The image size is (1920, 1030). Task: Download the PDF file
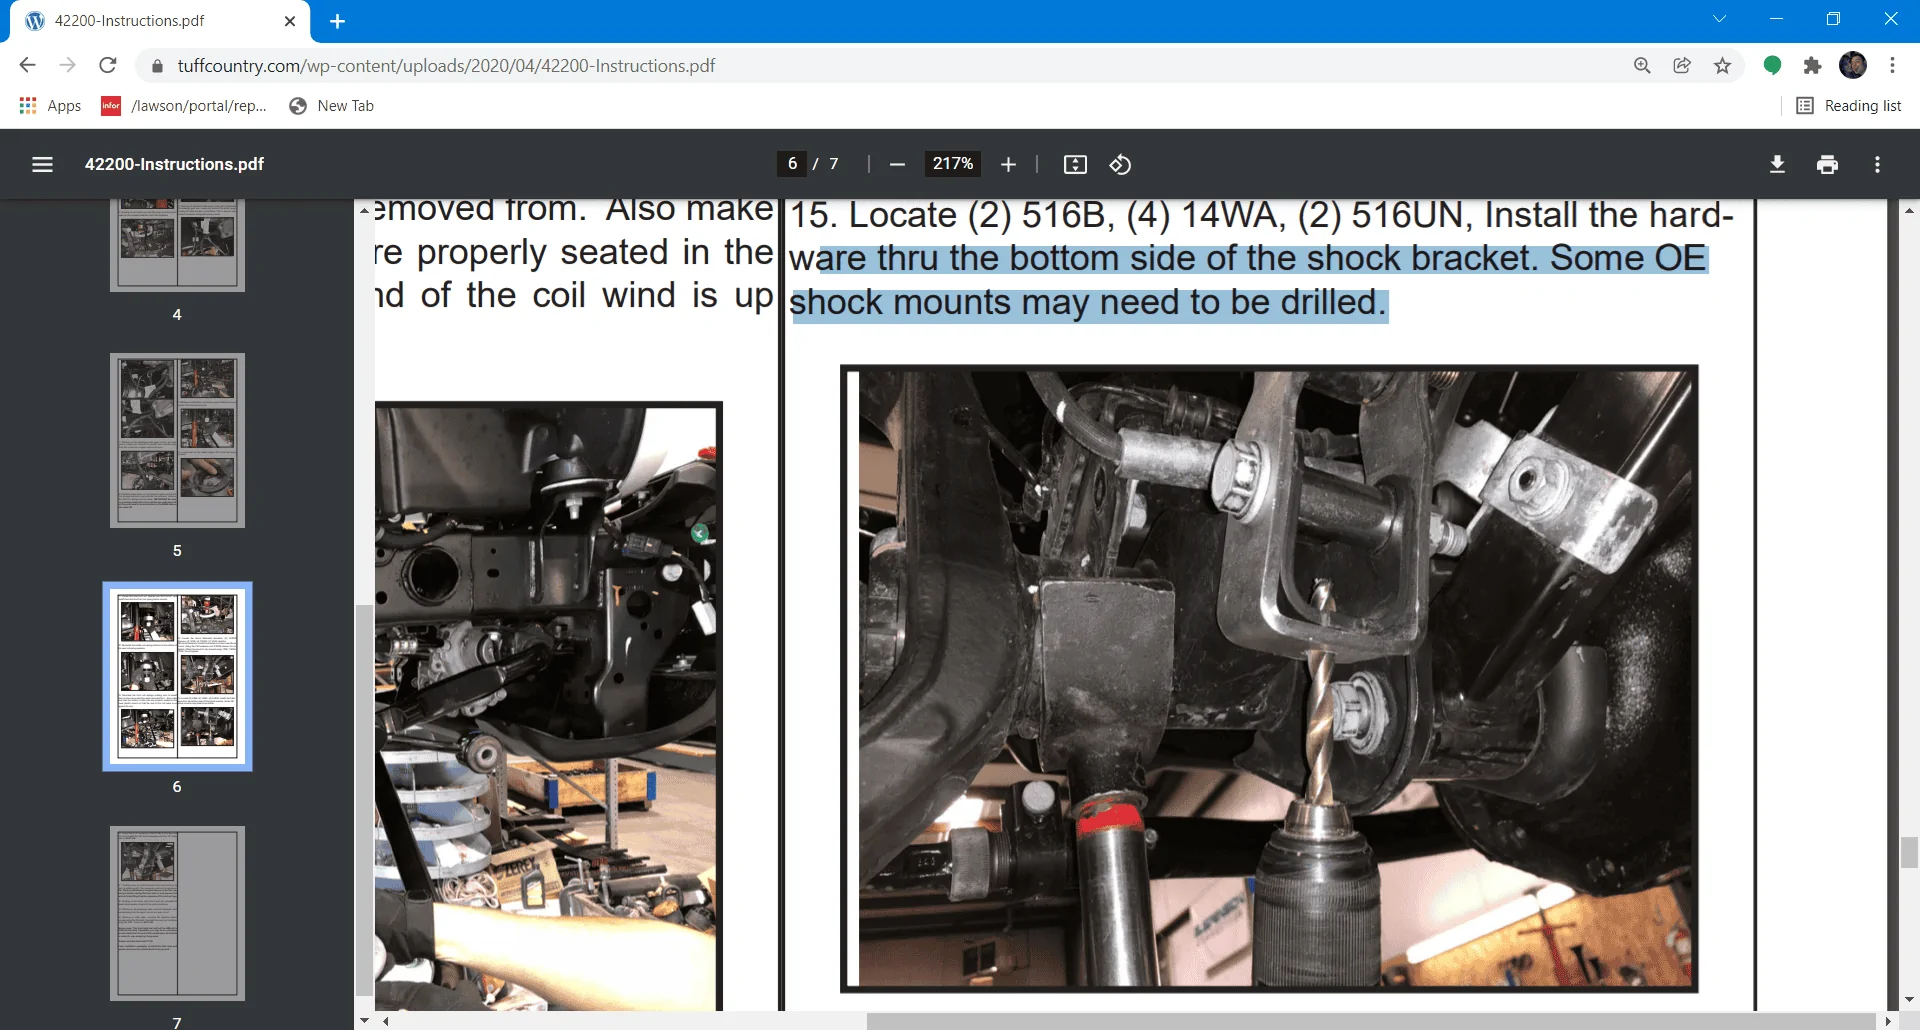[1777, 164]
